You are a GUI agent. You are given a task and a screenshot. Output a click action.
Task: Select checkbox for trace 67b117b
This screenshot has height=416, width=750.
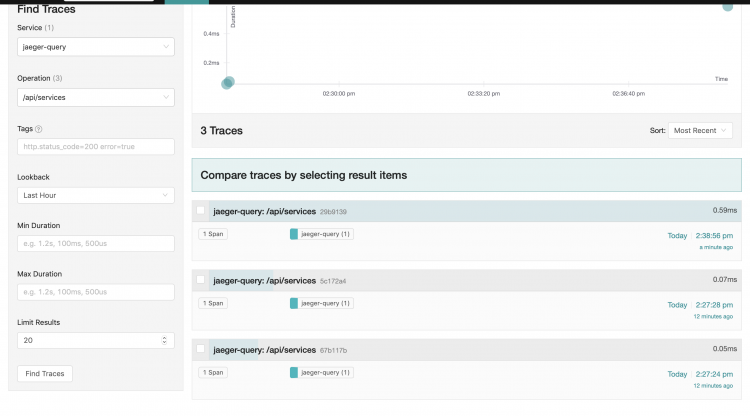(x=201, y=349)
